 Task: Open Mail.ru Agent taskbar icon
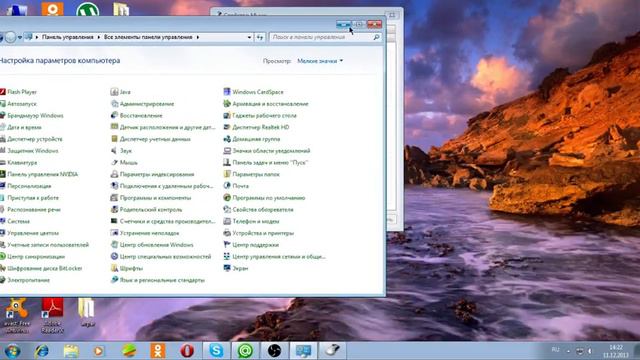[245, 351]
